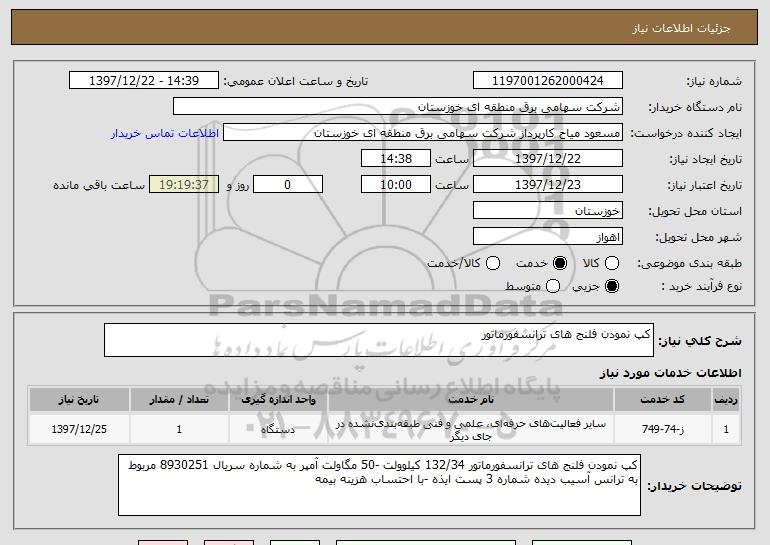Click service name cell سایر فعالیت‌های حرفه‌ای
Screen dimensions: 770x545
(x=470, y=430)
